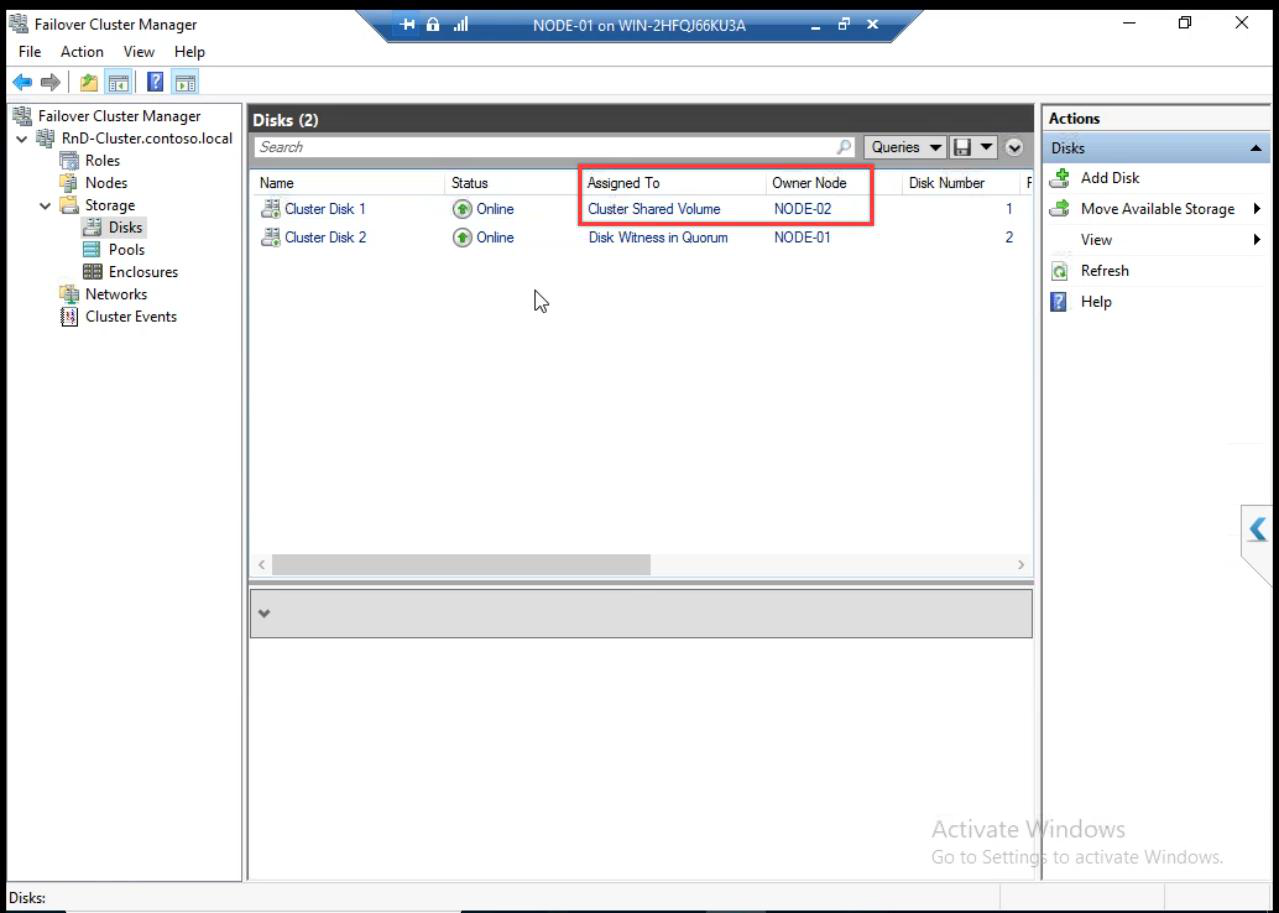Select Failover Cluster Manager root tree item
The height and width of the screenshot is (913, 1279).
pos(119,116)
